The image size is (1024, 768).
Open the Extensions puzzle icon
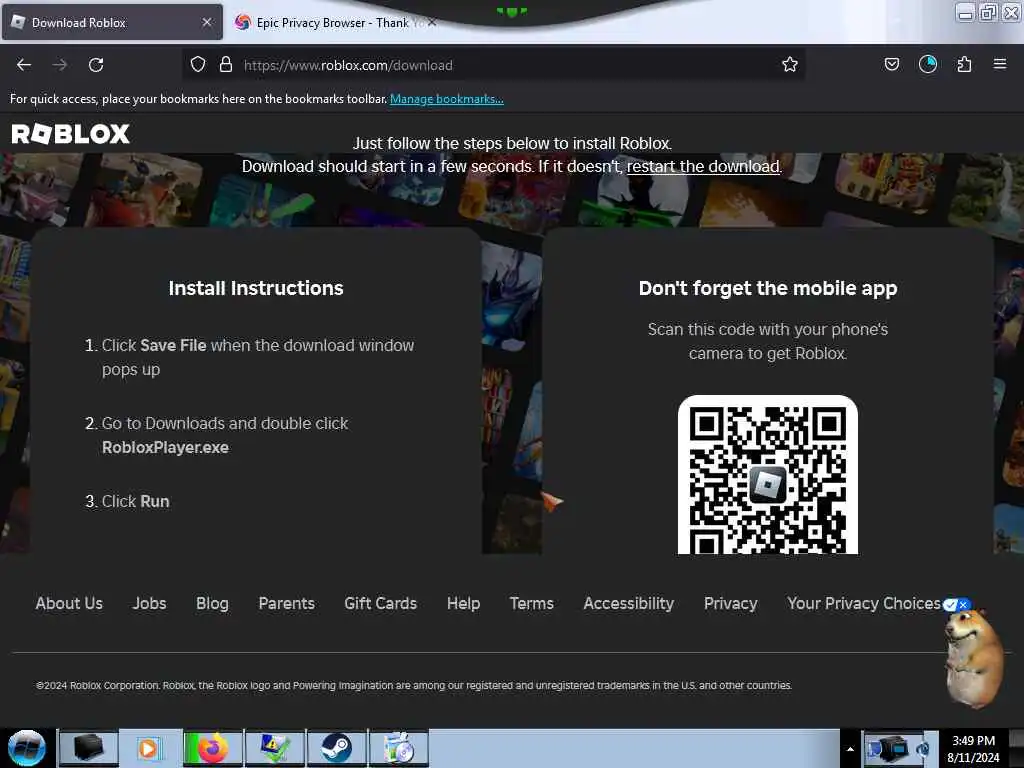pyautogui.click(x=964, y=64)
